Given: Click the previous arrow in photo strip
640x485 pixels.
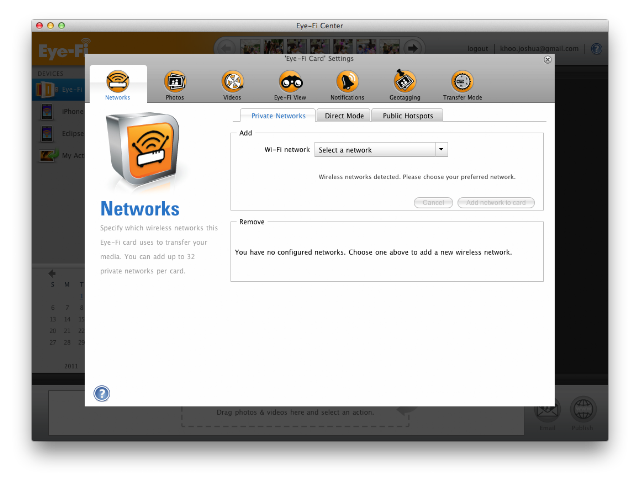Looking at the screenshot, I should coord(227,48).
